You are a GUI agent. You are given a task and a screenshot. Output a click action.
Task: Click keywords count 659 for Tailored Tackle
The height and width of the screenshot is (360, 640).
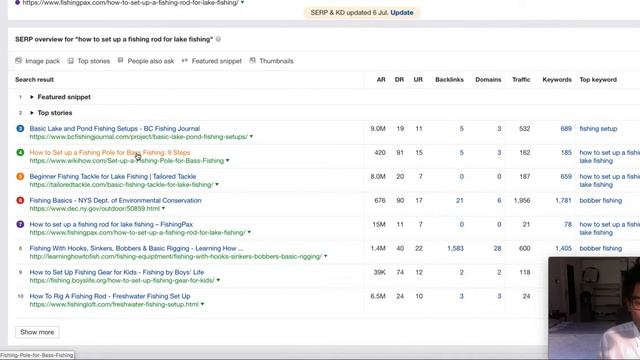coord(566,176)
